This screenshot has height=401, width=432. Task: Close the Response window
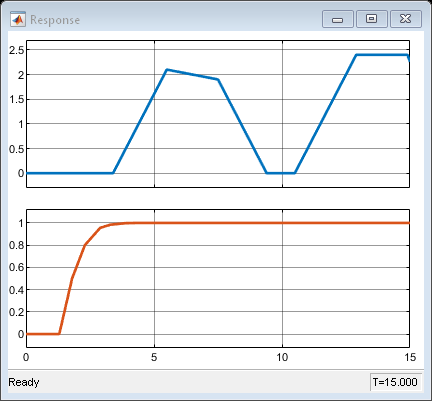406,19
